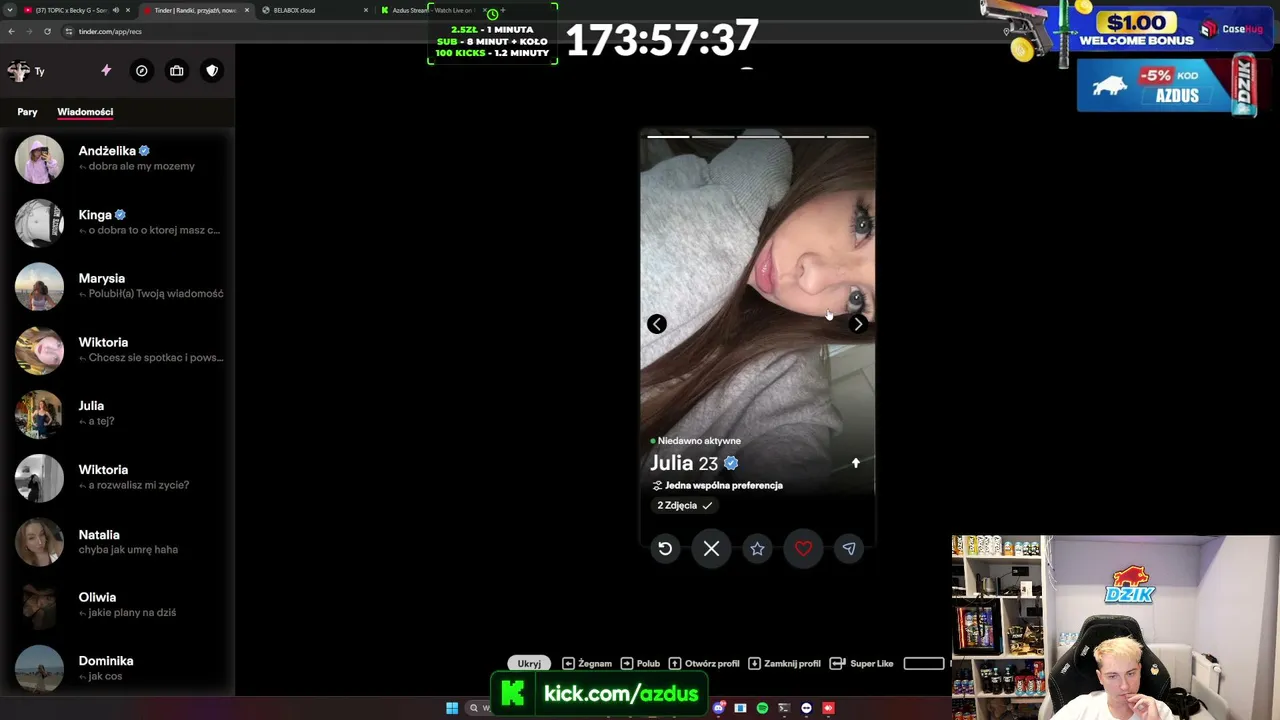Click the '2 Zdjęcia' badge on Julia's card
This screenshot has width=1280, height=720.
pos(685,505)
